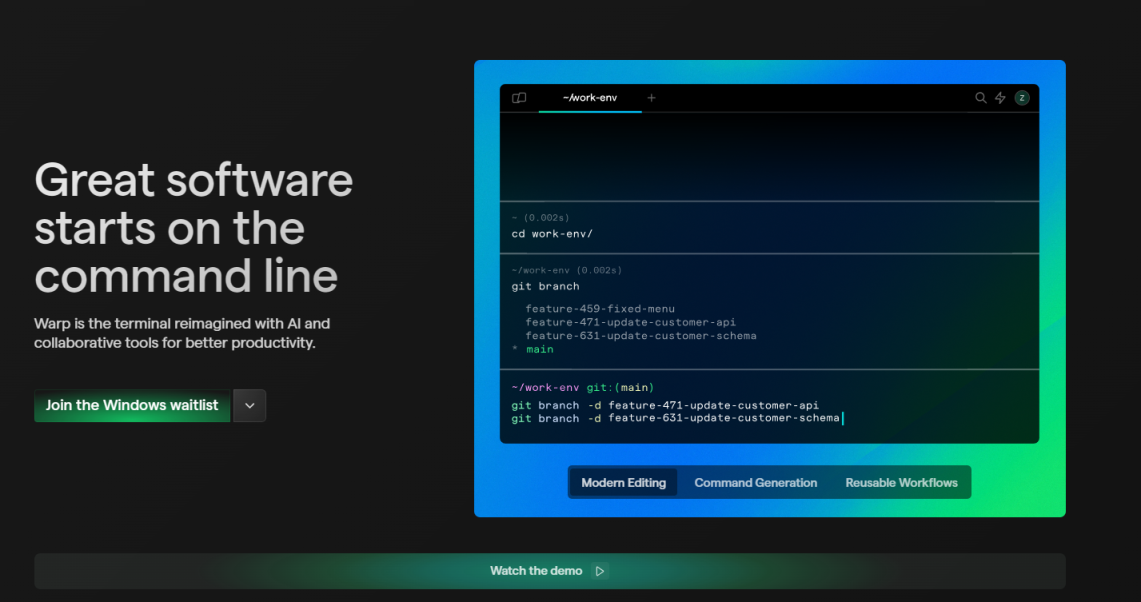Expand the waitlist platform dropdown arrow
Screen dimensions: 1141x602
pos(250,405)
